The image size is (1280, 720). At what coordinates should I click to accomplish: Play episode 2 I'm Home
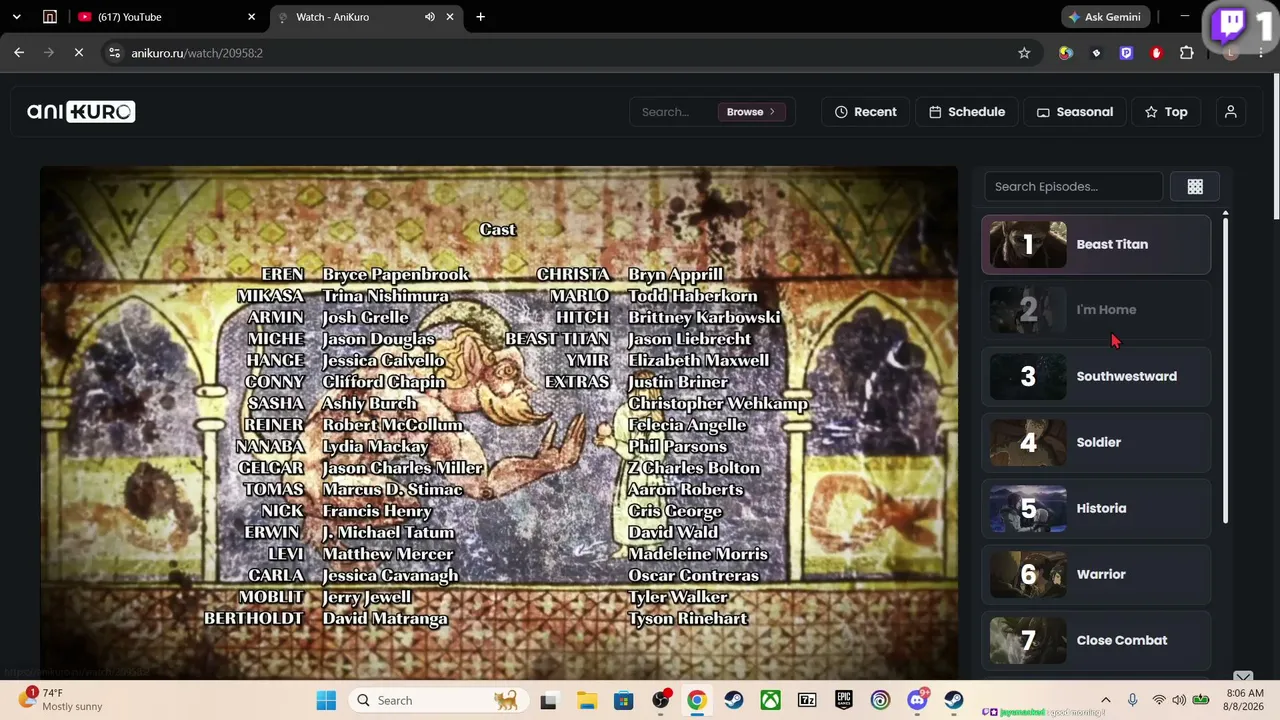(x=1096, y=310)
